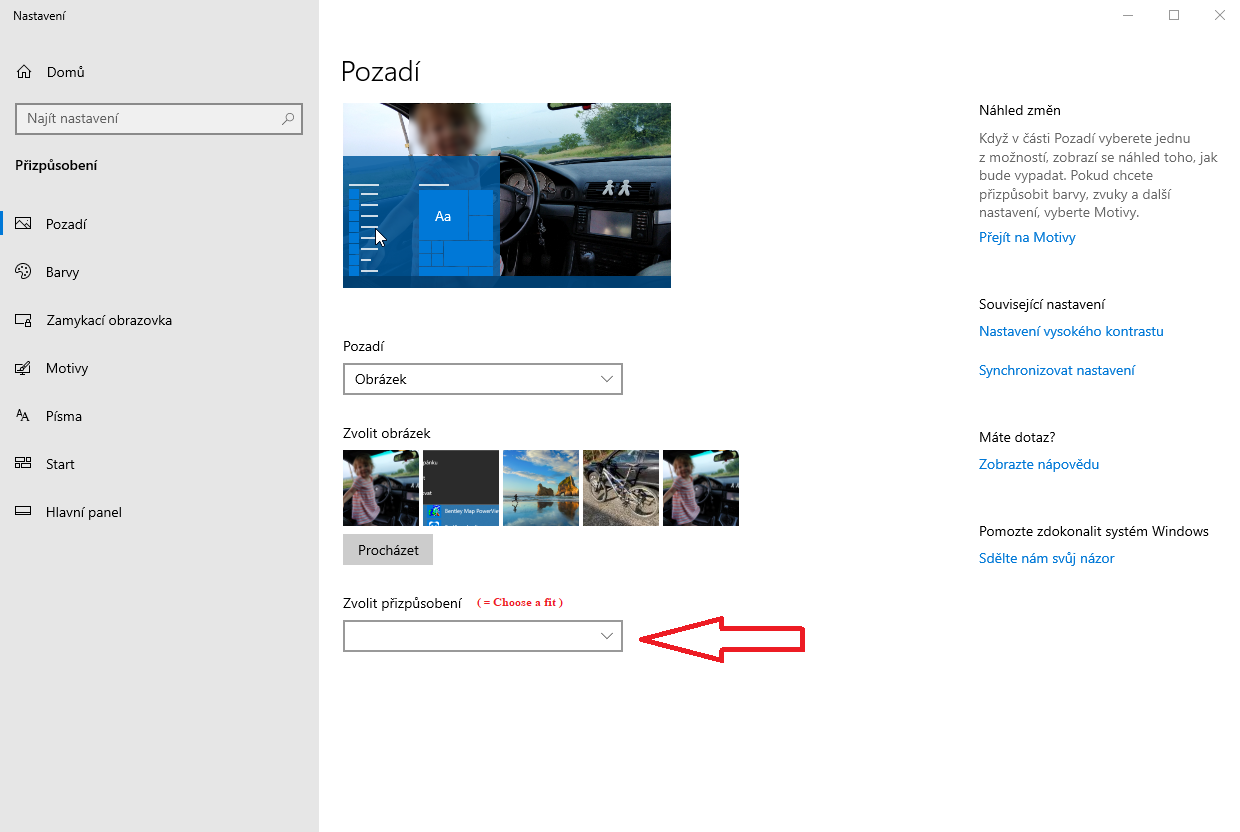Open the Synchronizovat nastavení link

(x=1057, y=370)
